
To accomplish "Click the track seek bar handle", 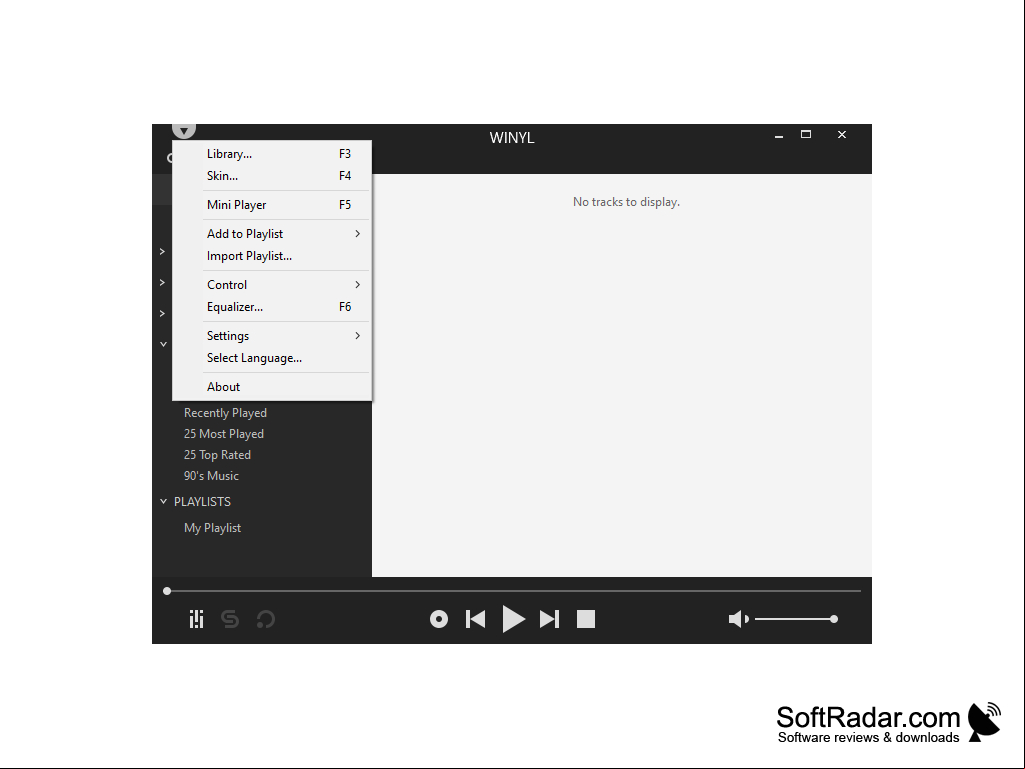I will tap(167, 590).
